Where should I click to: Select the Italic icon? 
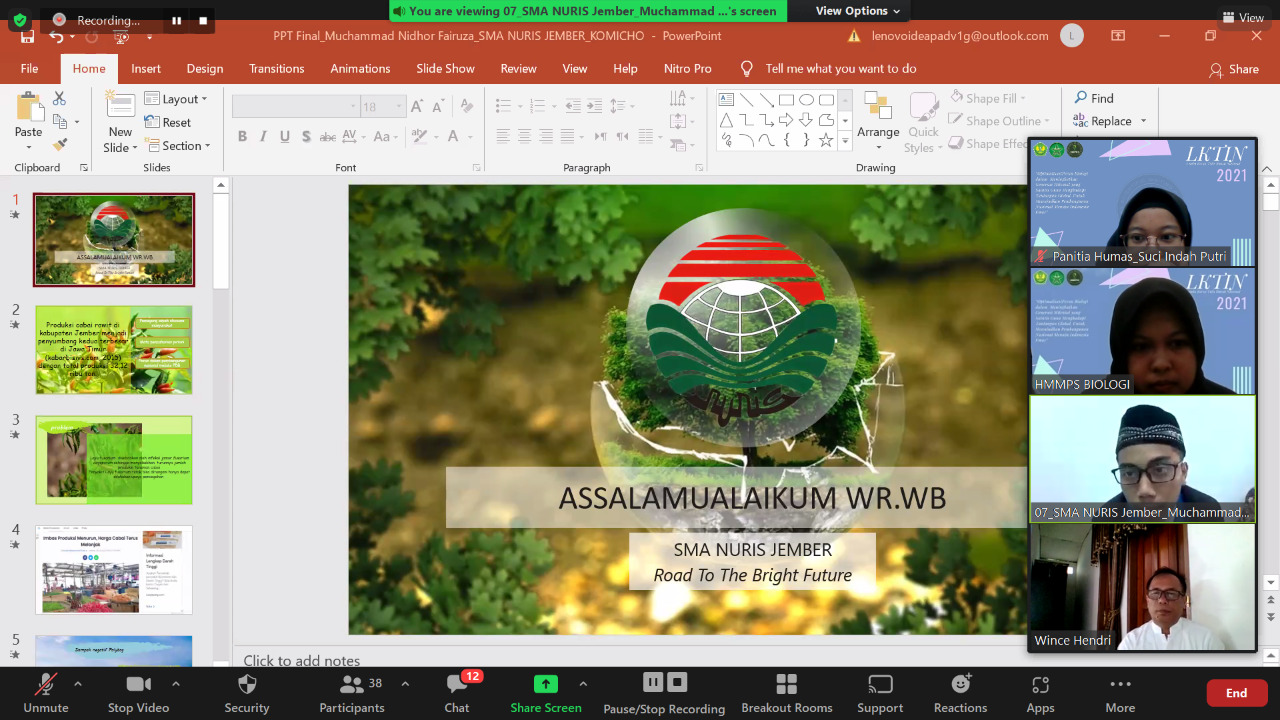pyautogui.click(x=263, y=137)
